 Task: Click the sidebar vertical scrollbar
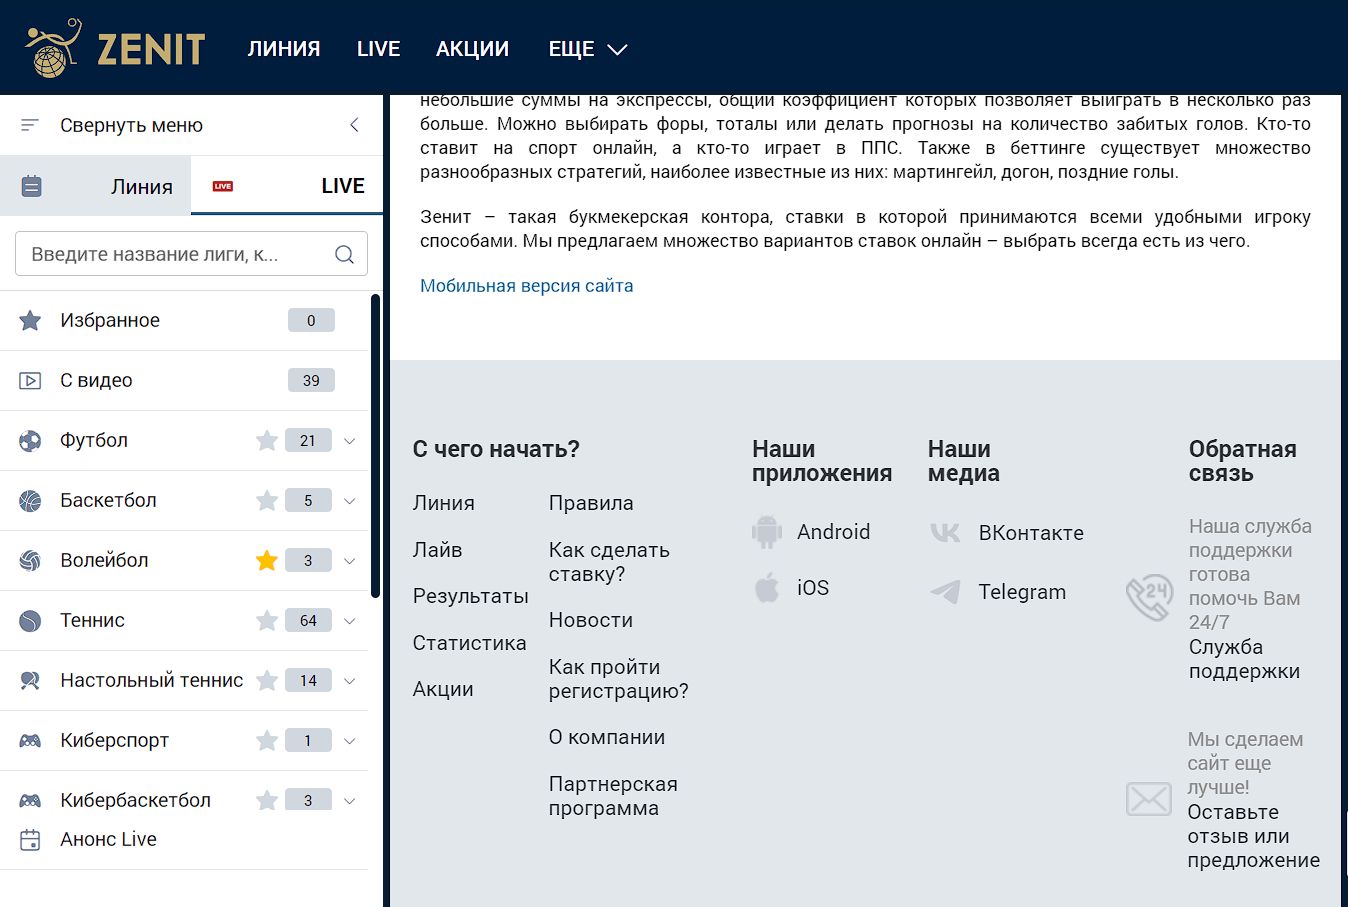(x=375, y=446)
